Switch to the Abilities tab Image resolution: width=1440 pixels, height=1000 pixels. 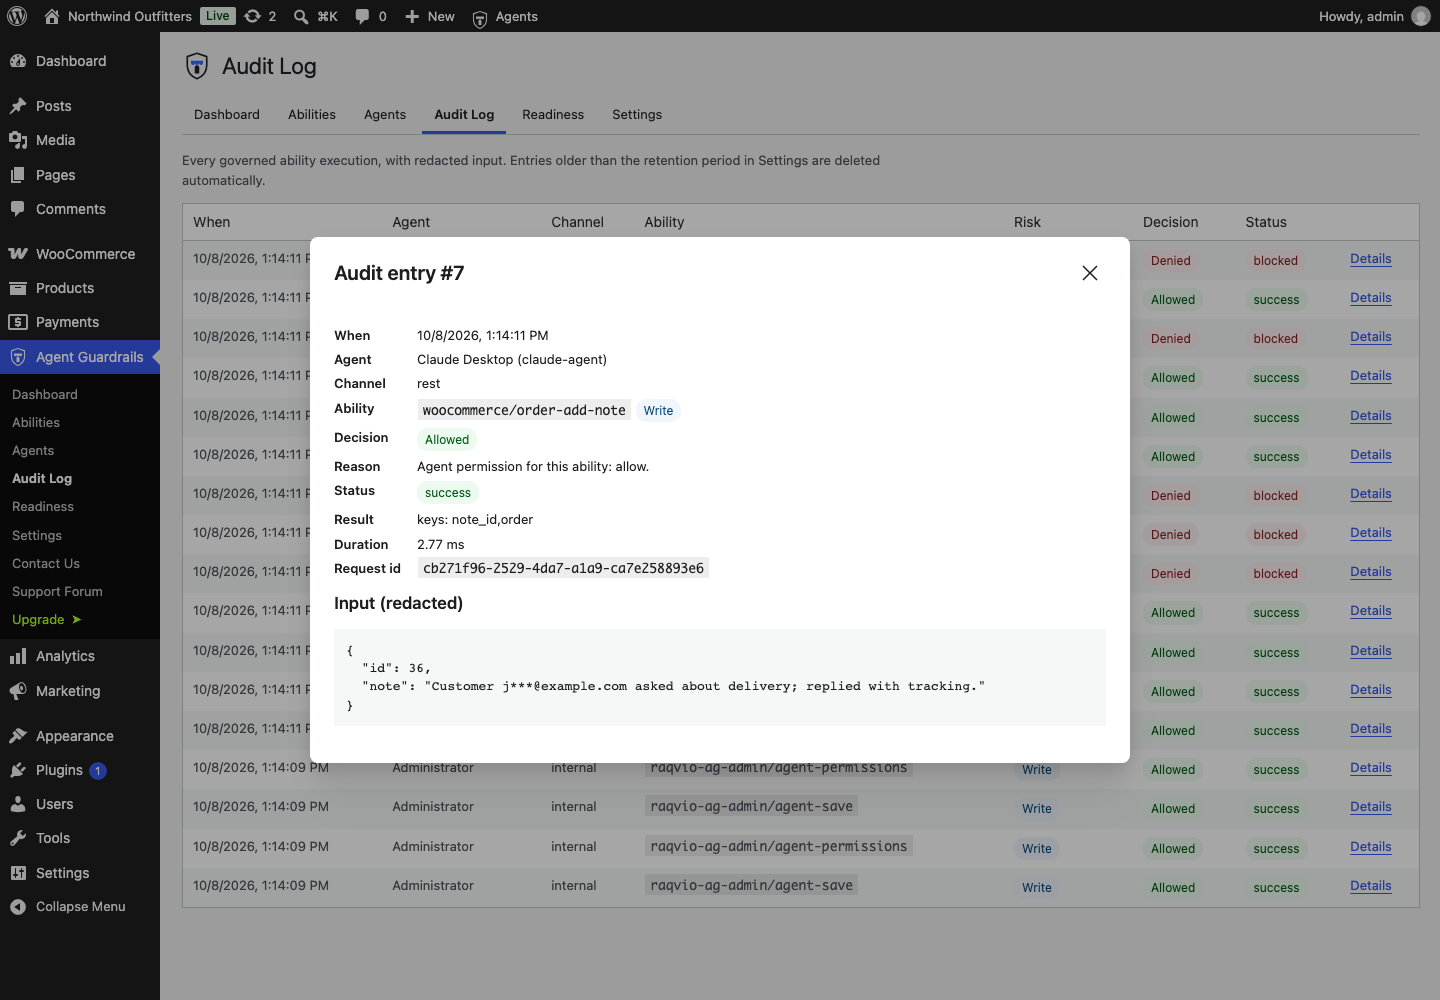tap(312, 115)
